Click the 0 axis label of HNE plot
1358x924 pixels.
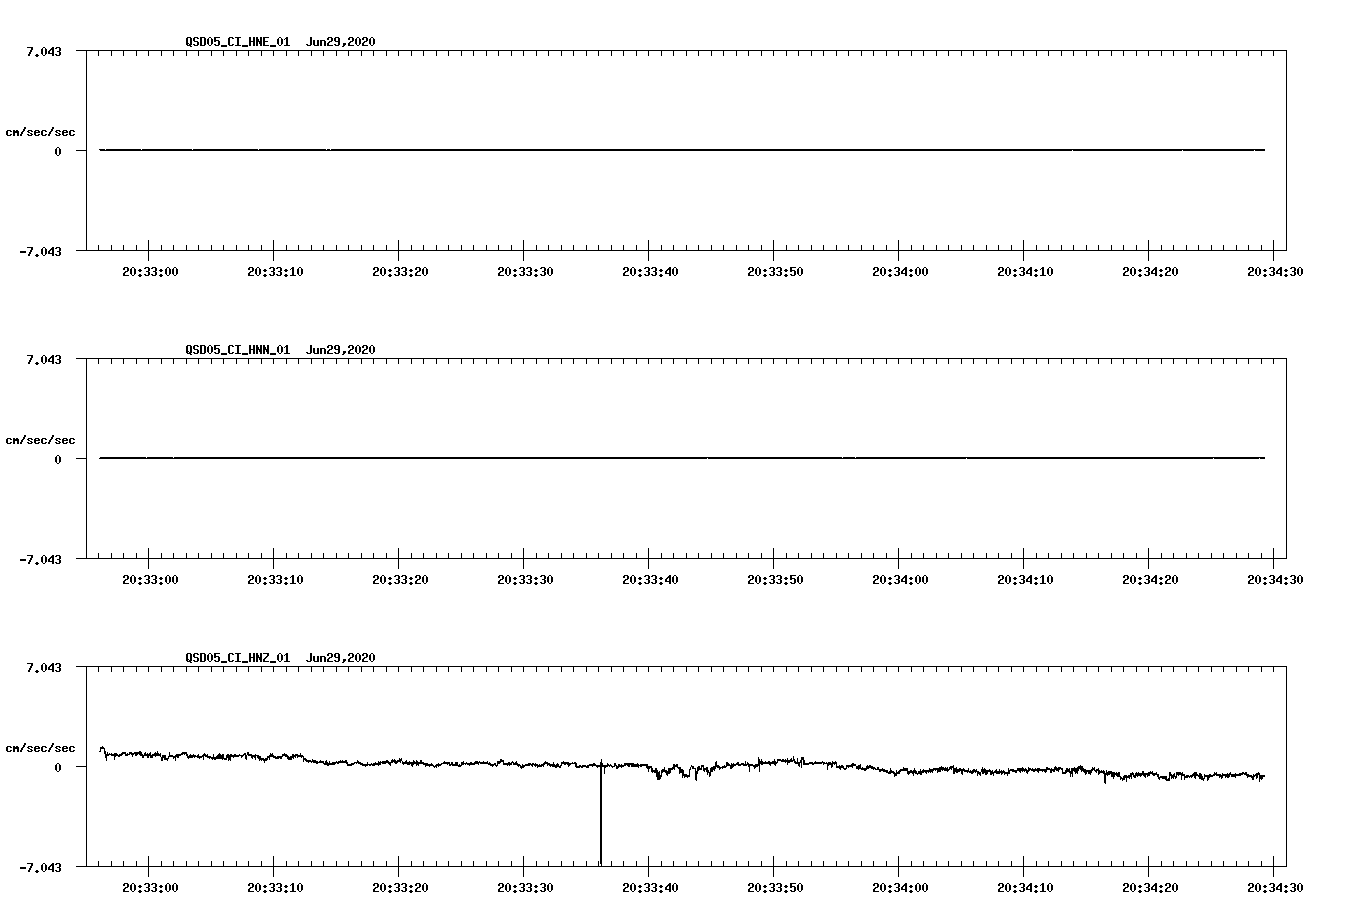click(x=58, y=151)
